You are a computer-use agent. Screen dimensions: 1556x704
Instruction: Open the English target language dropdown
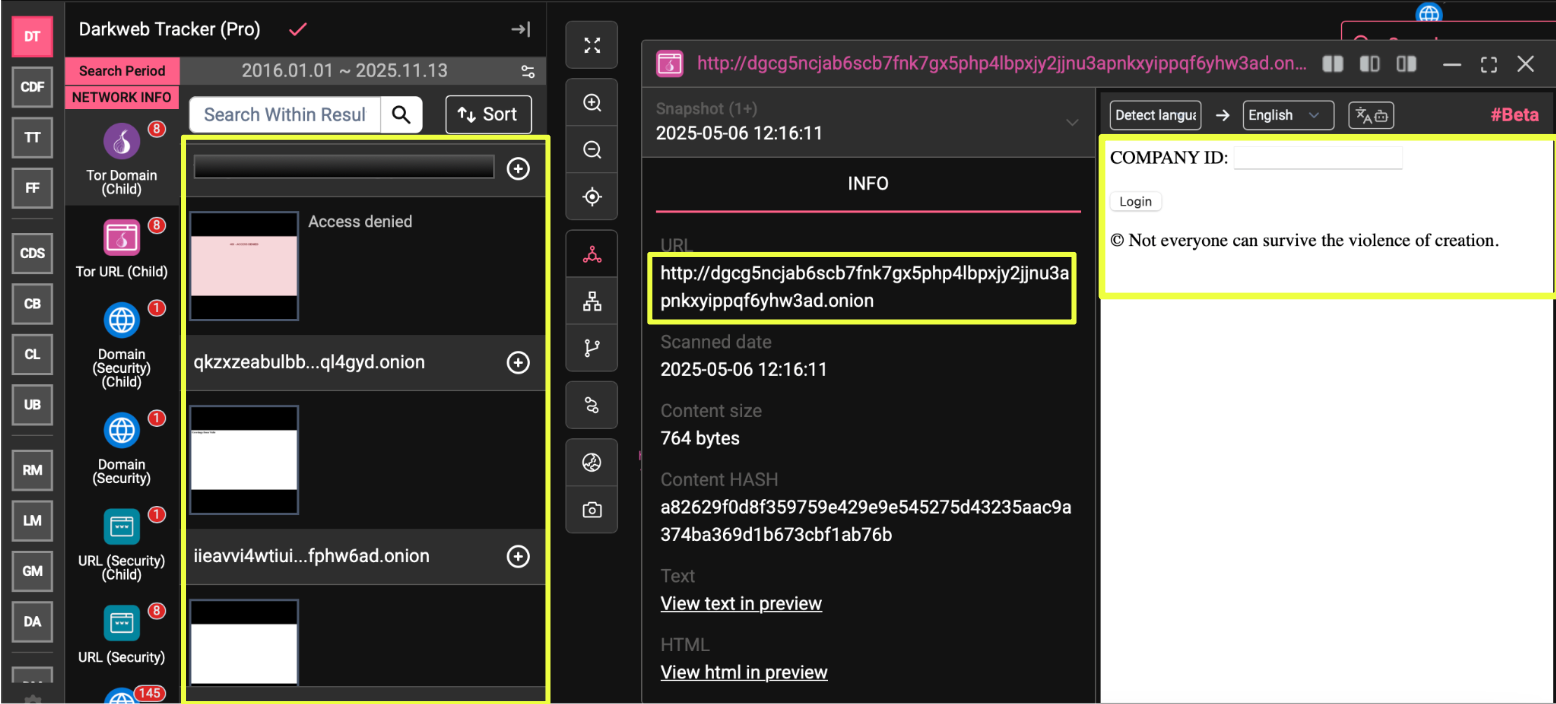coord(1287,115)
